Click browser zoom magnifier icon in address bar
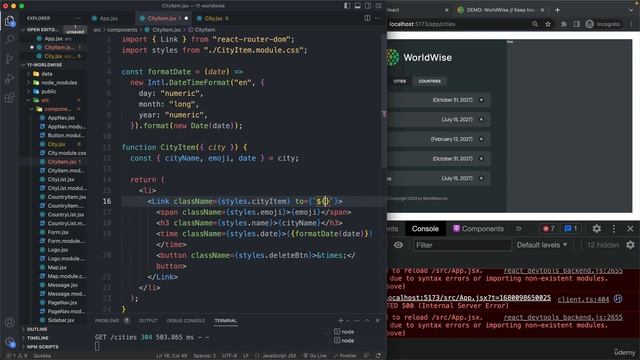 tap(535, 24)
